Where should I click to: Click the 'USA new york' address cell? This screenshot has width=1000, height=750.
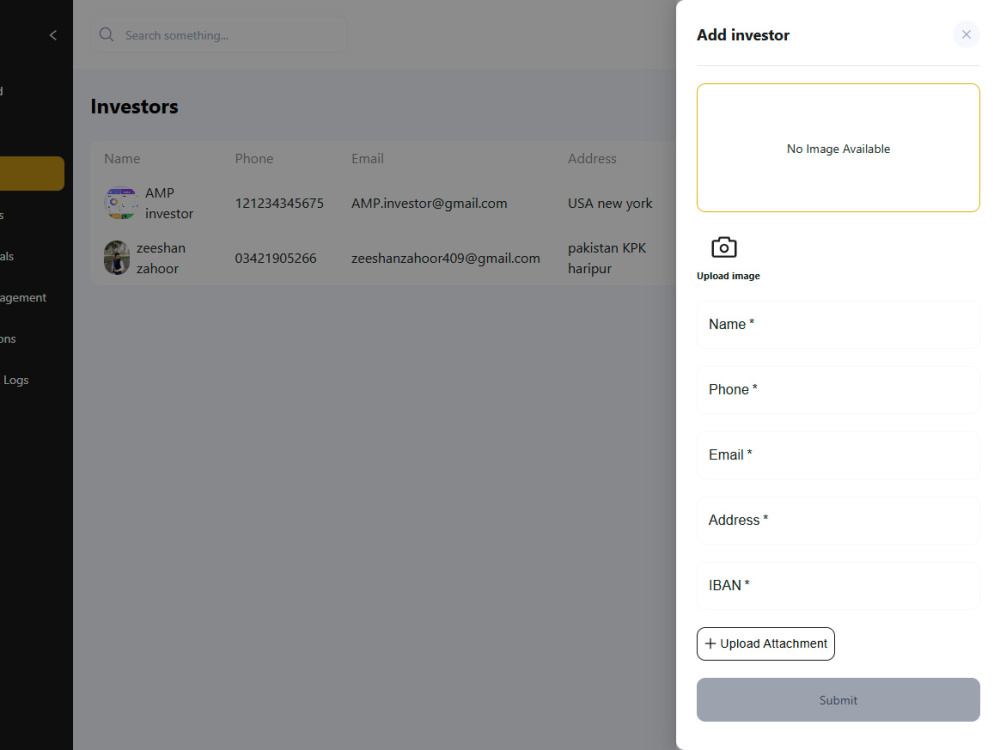click(610, 203)
